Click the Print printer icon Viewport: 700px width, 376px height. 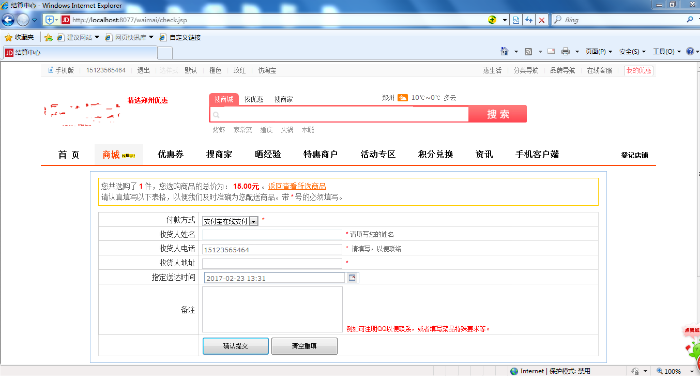tap(566, 51)
